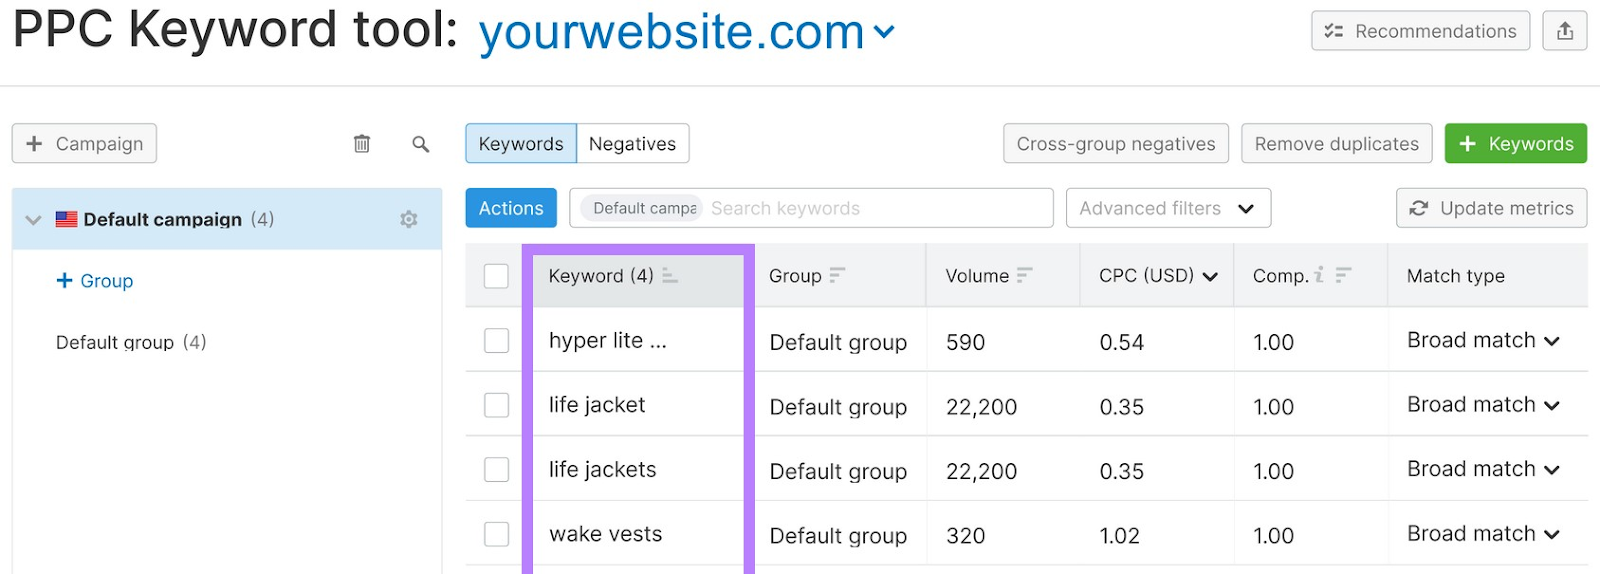Click Default campaign filter tag in search
Viewport: 1600px width, 574px height.
643,208
